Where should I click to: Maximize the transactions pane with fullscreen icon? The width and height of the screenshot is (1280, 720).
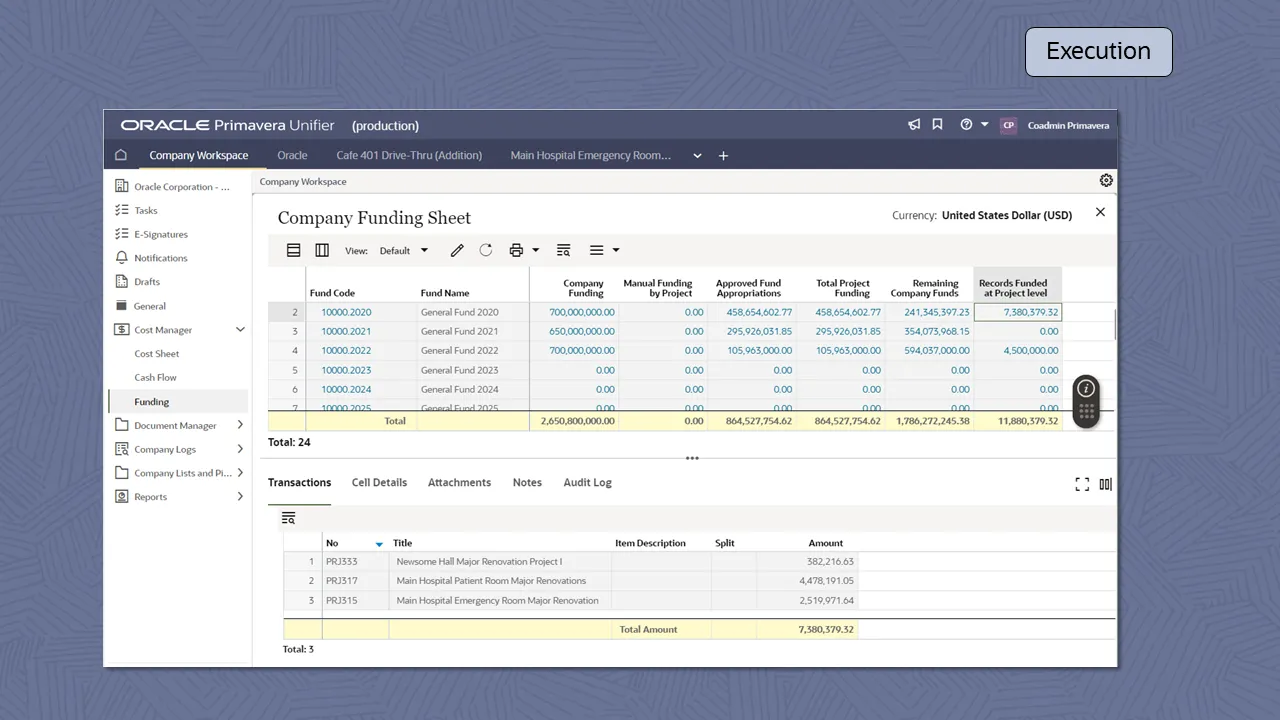click(1082, 484)
